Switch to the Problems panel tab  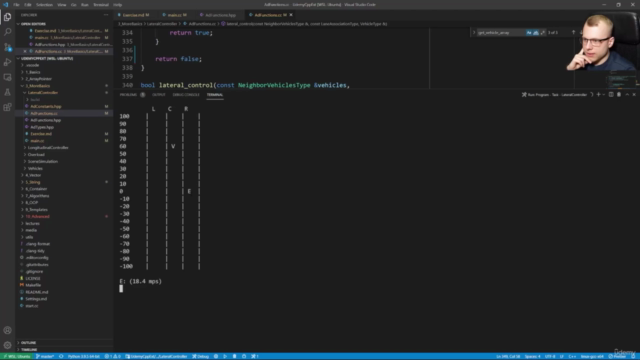coord(128,95)
